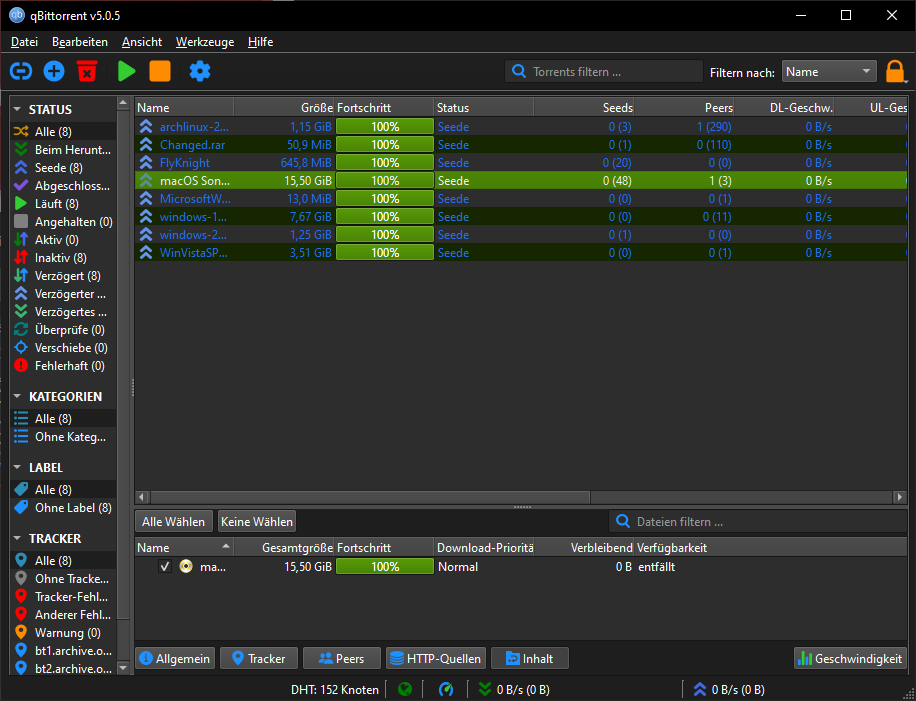The image size is (916, 701).
Task: Select the Seede (8) status filter
Action: click(63, 168)
